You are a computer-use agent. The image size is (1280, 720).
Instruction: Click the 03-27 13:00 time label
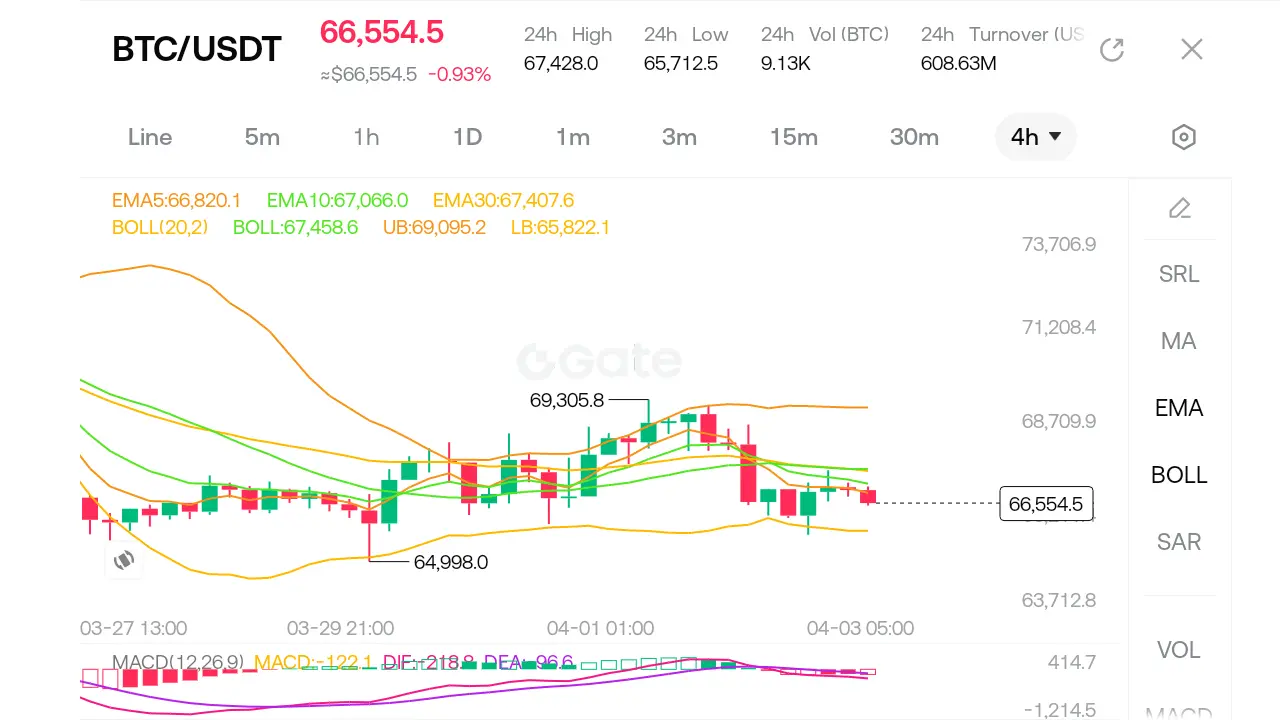133,628
